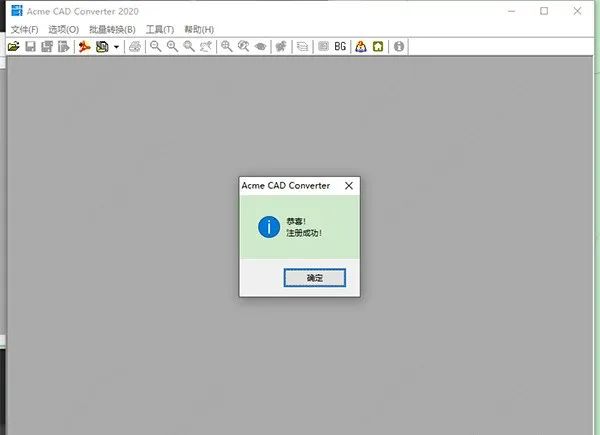Click the Save all files icon
This screenshot has width=600, height=435.
tap(47, 47)
